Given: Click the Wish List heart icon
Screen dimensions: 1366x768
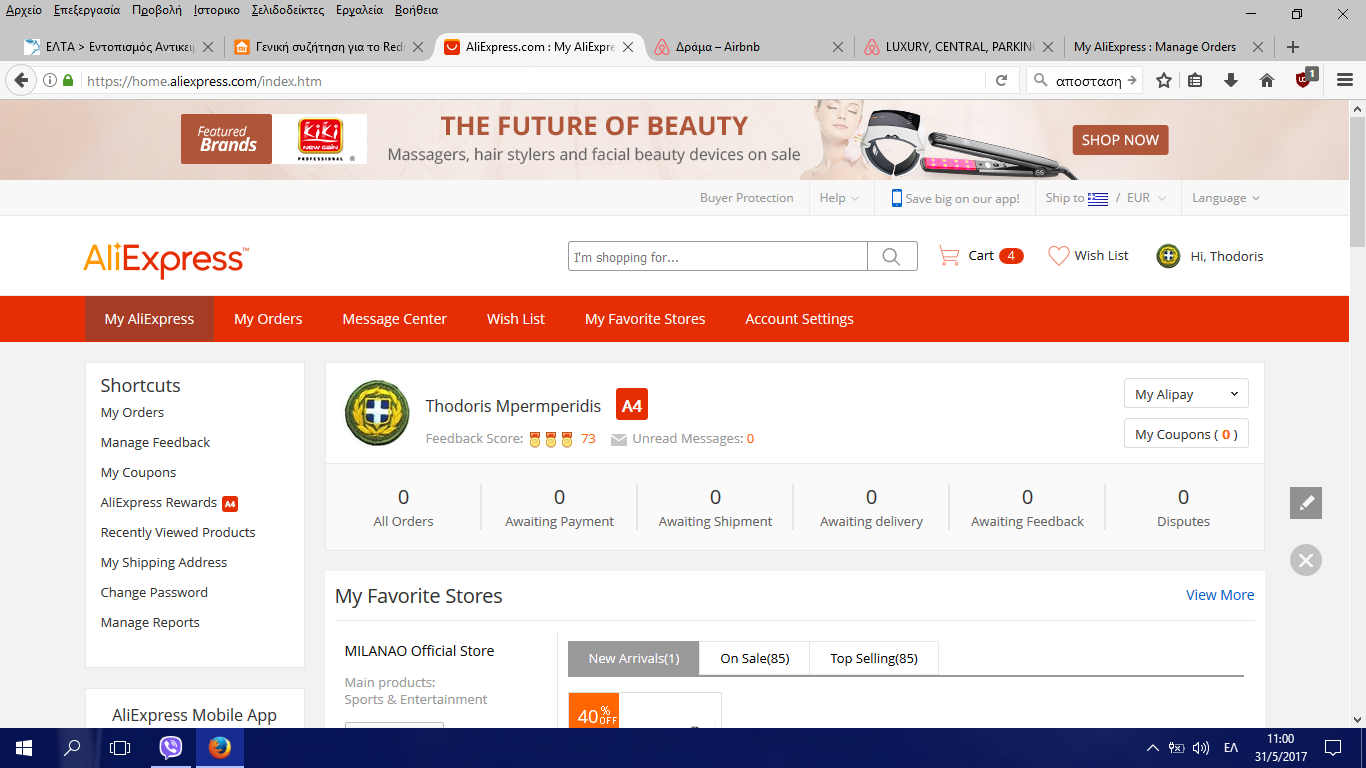Looking at the screenshot, I should pos(1058,256).
